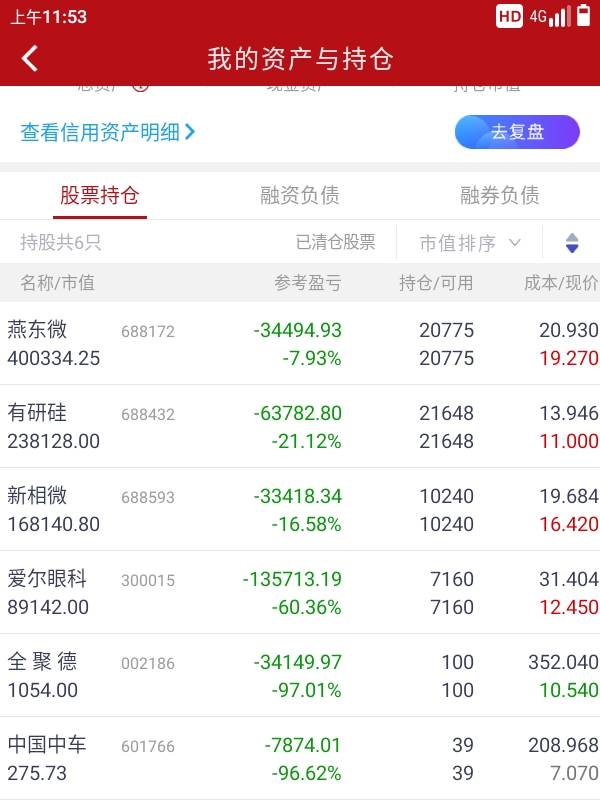The image size is (600, 800).
Task: Tap current price 12.450
Action: point(569,607)
